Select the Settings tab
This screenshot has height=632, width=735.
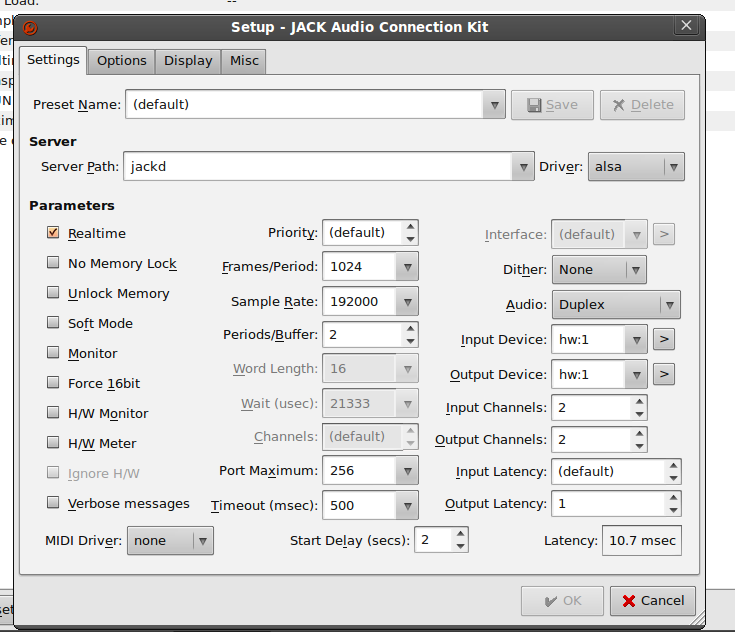53,60
